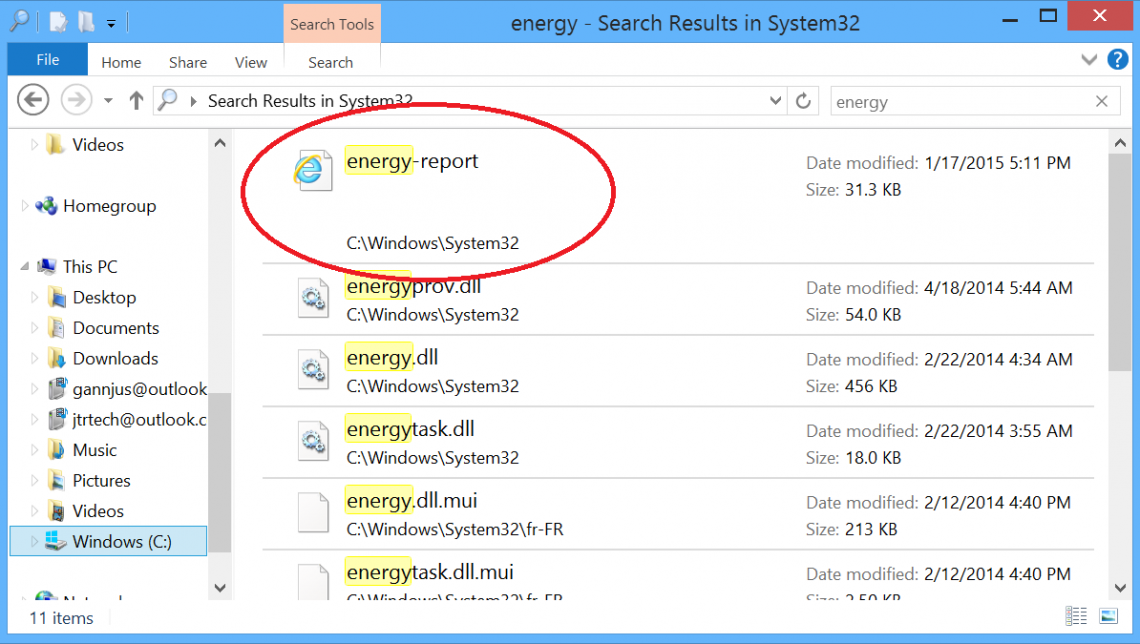Screen dimensions: 1140x644
Task: Open the address bar history dropdown
Action: pos(775,101)
